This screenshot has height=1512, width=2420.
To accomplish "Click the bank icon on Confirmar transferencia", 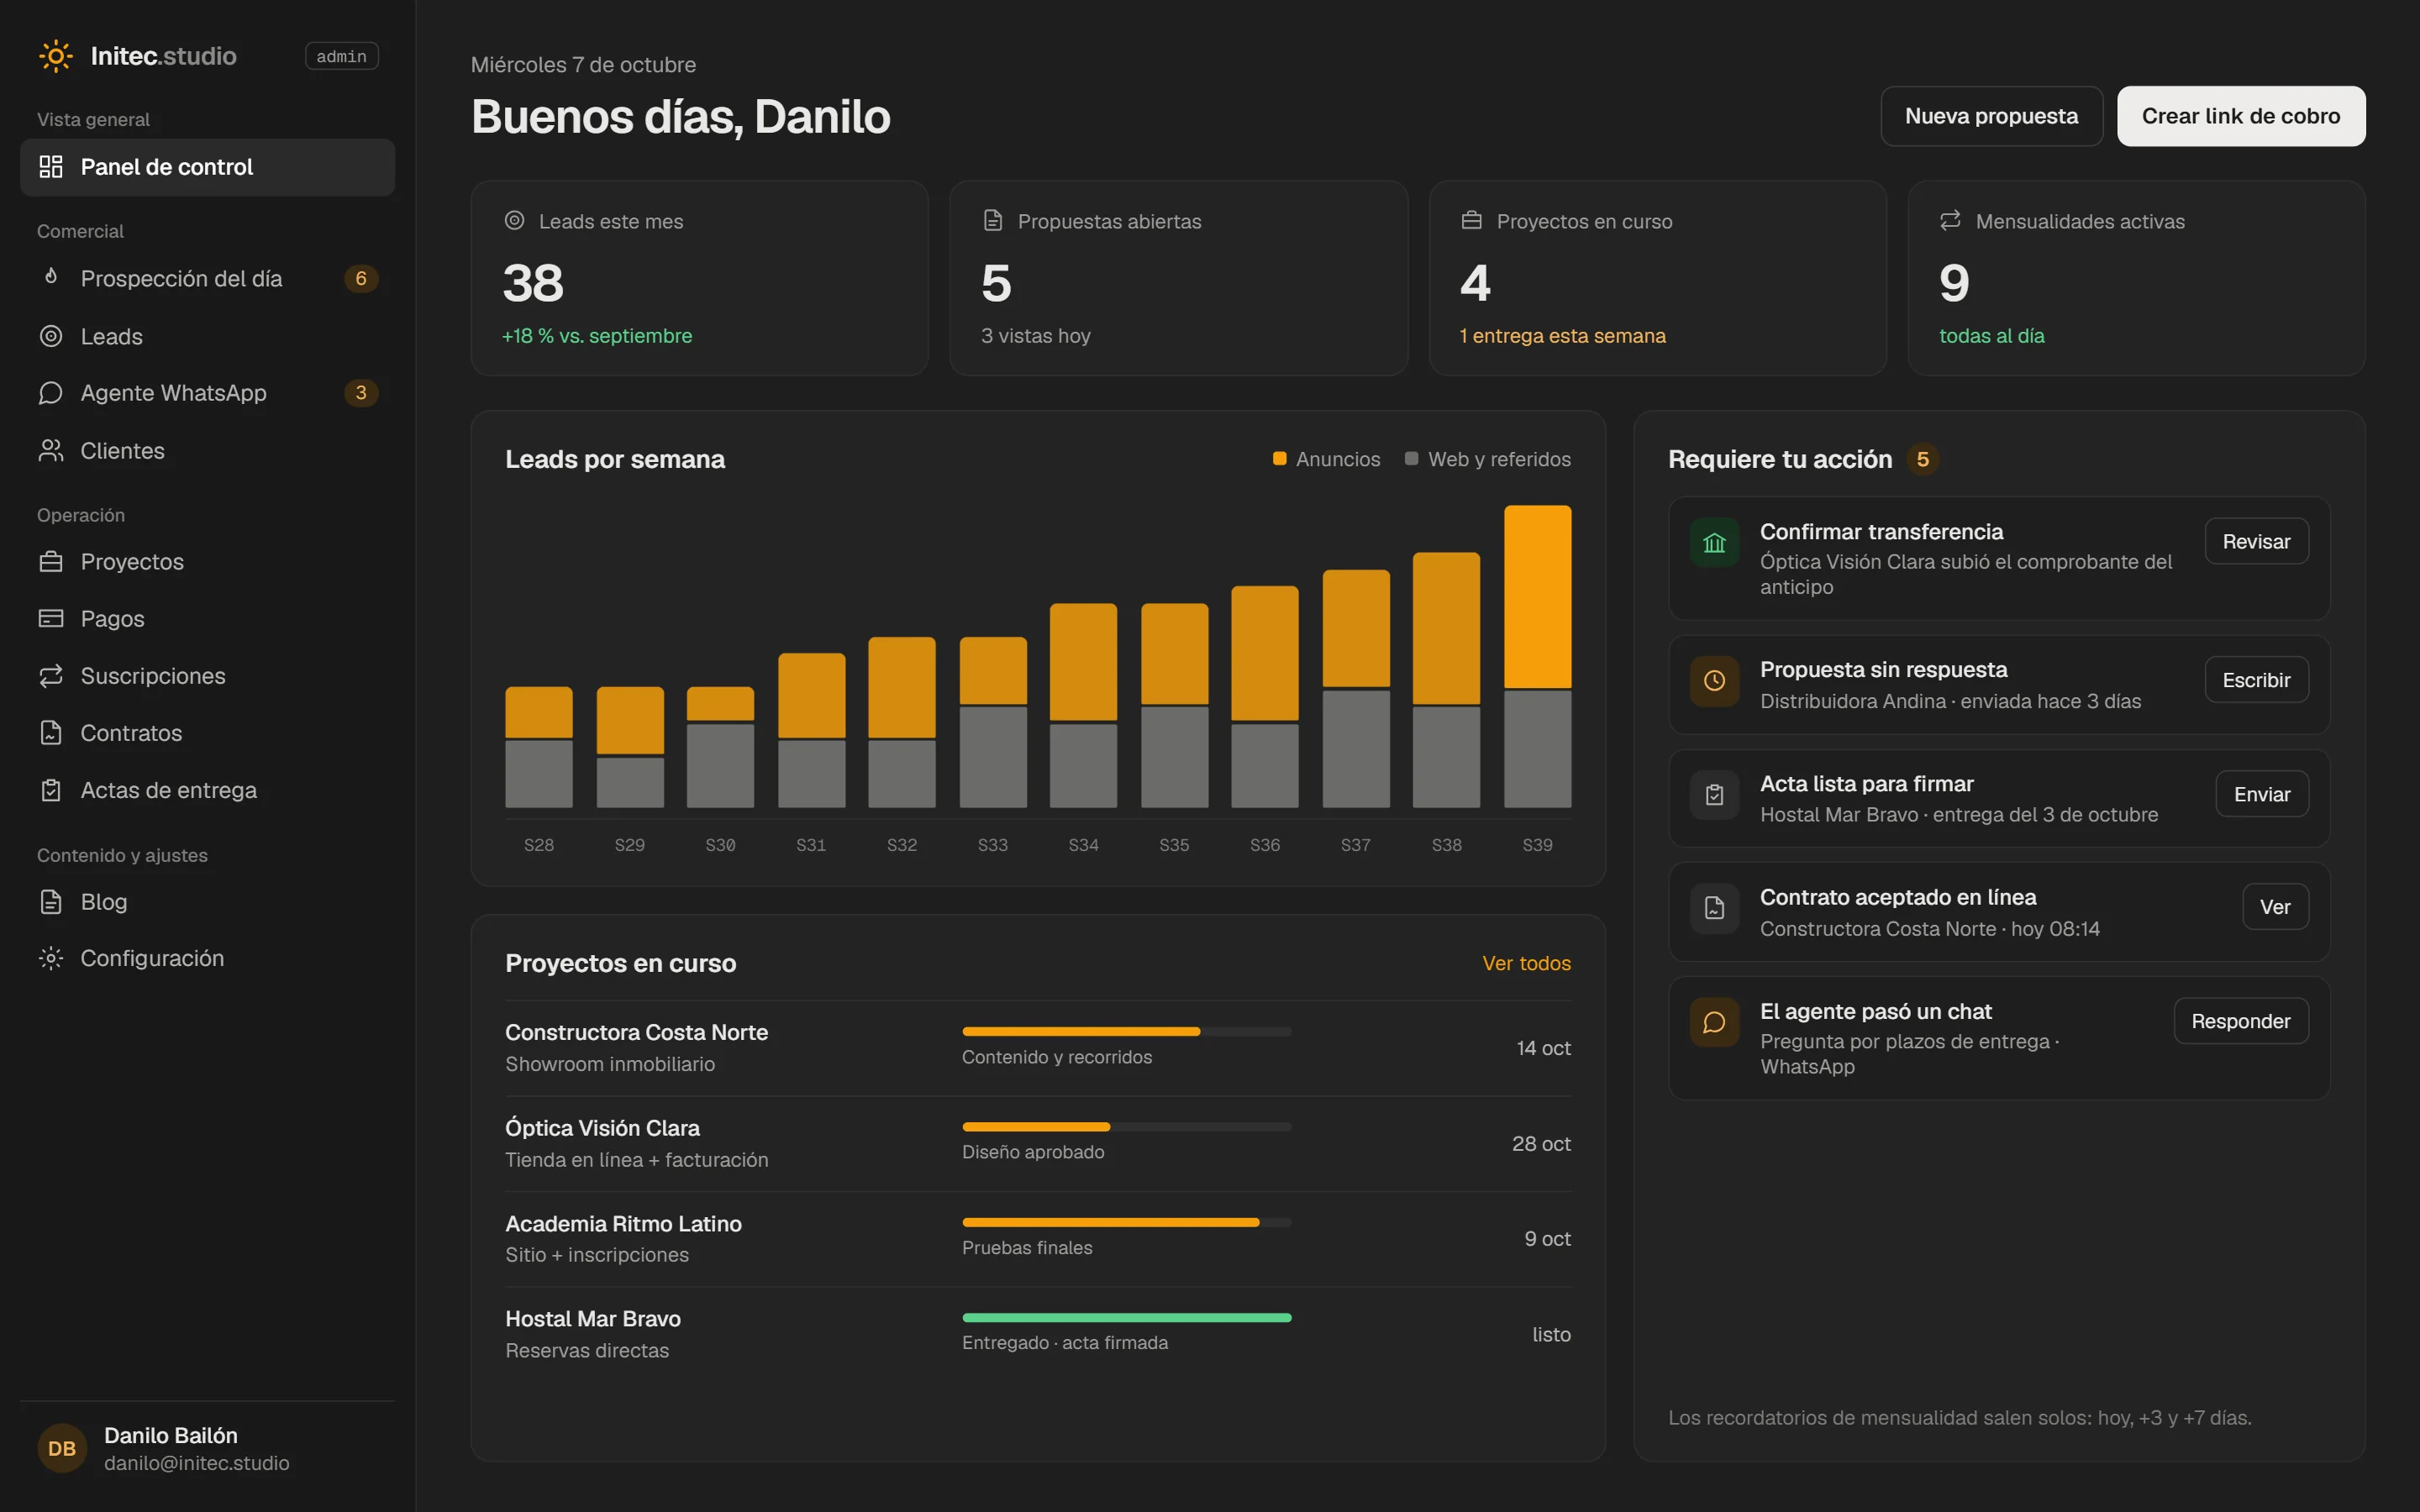I will (1715, 543).
